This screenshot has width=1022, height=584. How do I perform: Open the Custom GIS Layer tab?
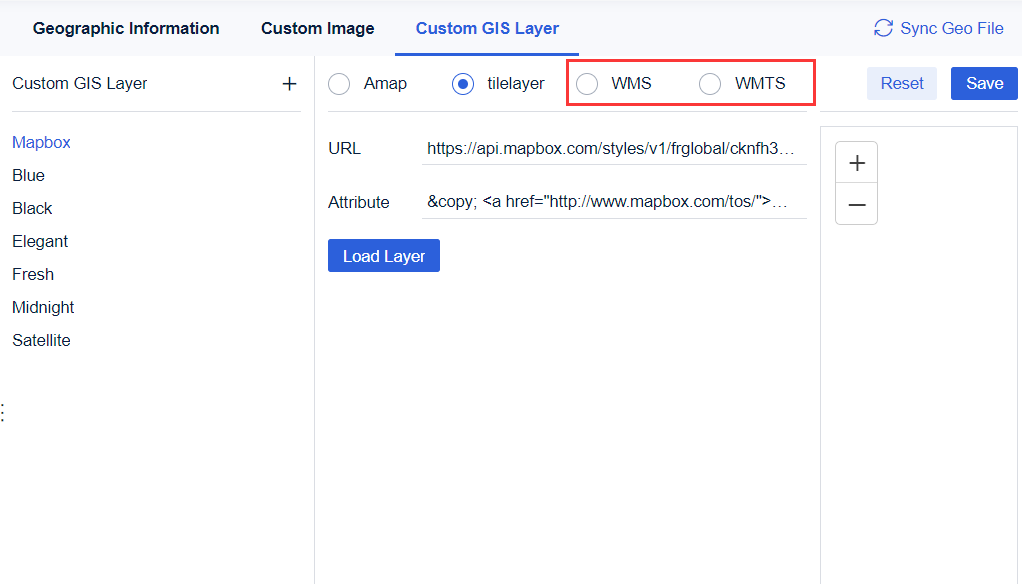tap(487, 28)
